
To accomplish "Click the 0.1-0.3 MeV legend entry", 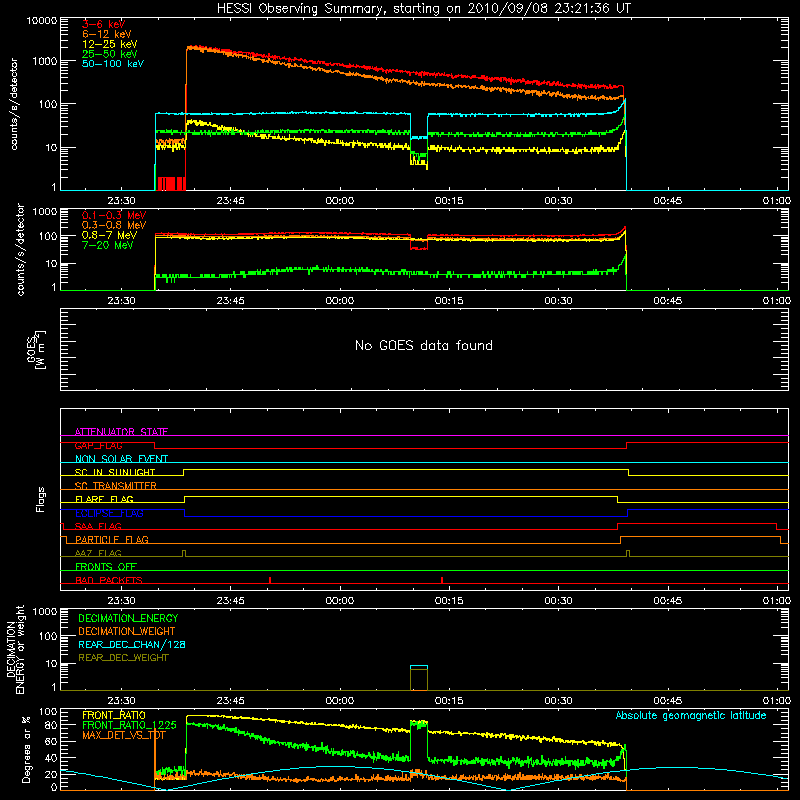I will coord(114,215).
